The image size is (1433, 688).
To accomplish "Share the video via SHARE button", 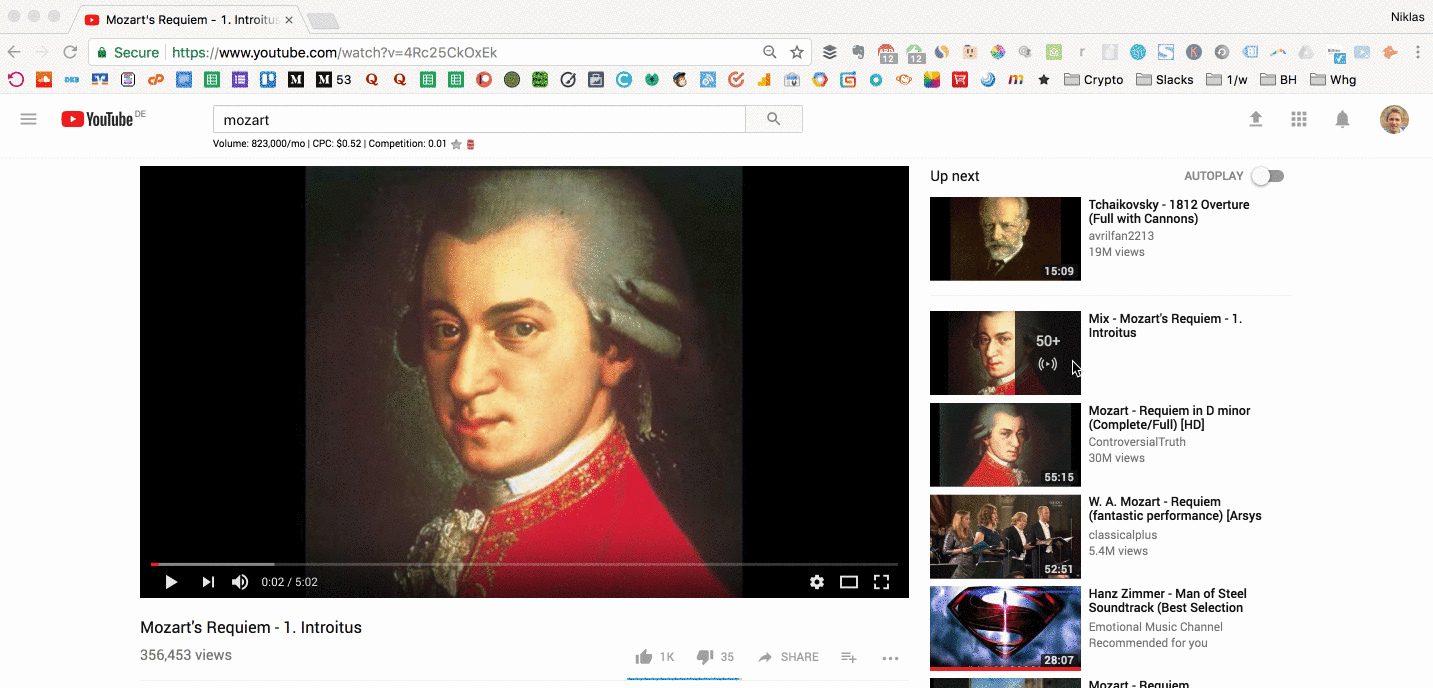I will [x=788, y=657].
